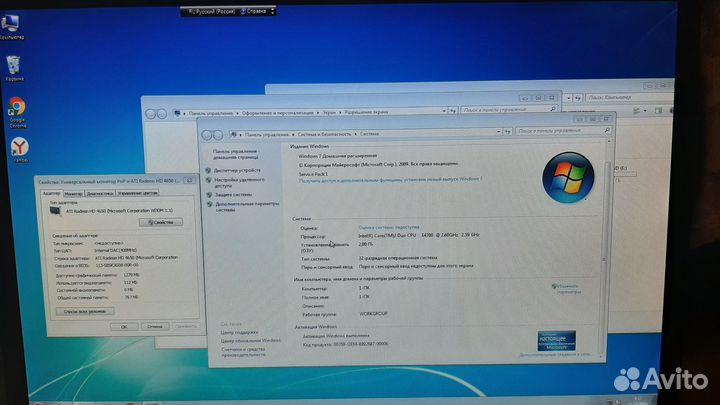Select Панель управления breadcrumb in the Система window
This screenshot has height=405, width=720.
click(267, 135)
